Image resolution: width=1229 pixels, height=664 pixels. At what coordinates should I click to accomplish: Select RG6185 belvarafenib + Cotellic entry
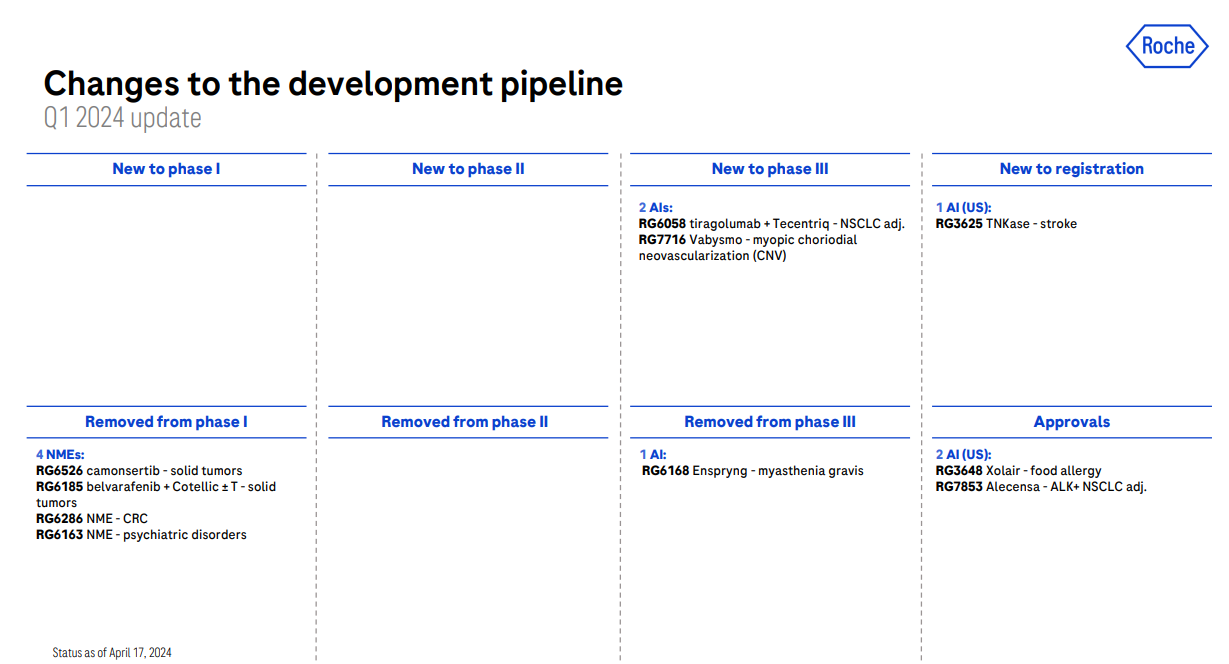(x=155, y=487)
